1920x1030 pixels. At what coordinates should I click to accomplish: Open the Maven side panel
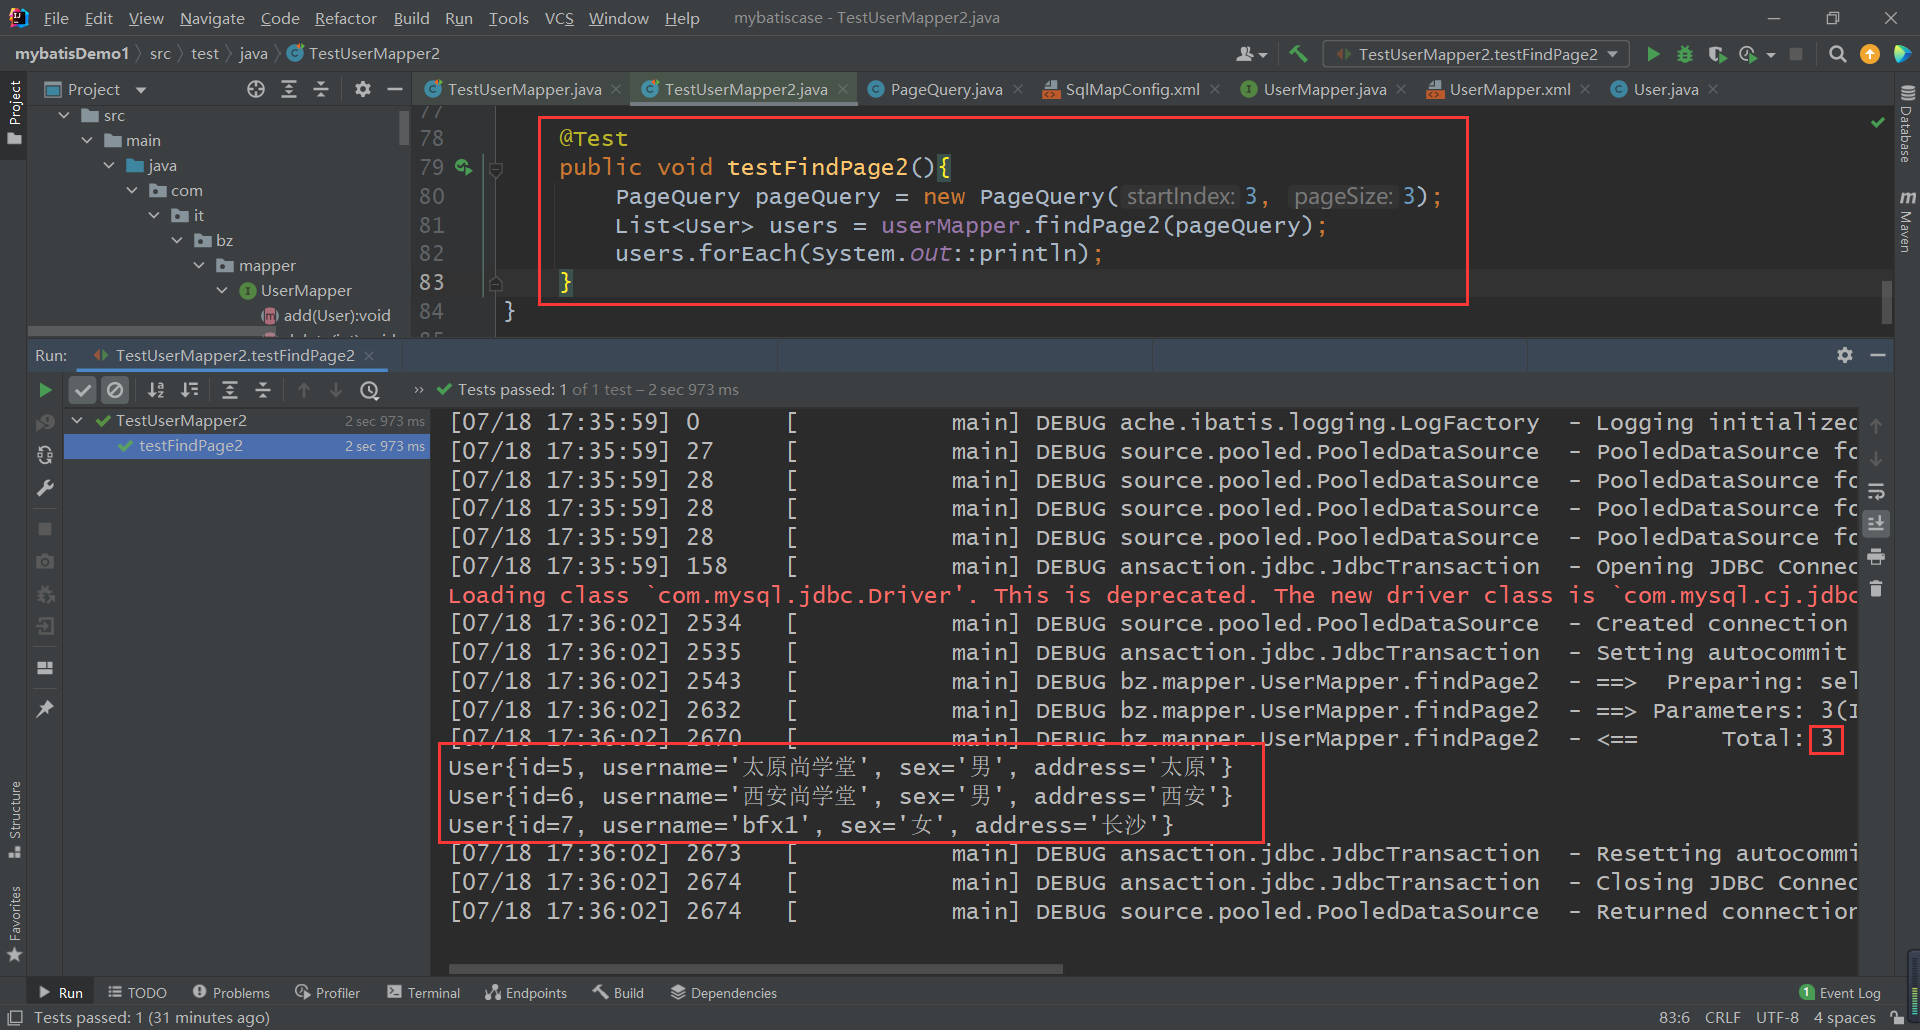click(x=1906, y=222)
